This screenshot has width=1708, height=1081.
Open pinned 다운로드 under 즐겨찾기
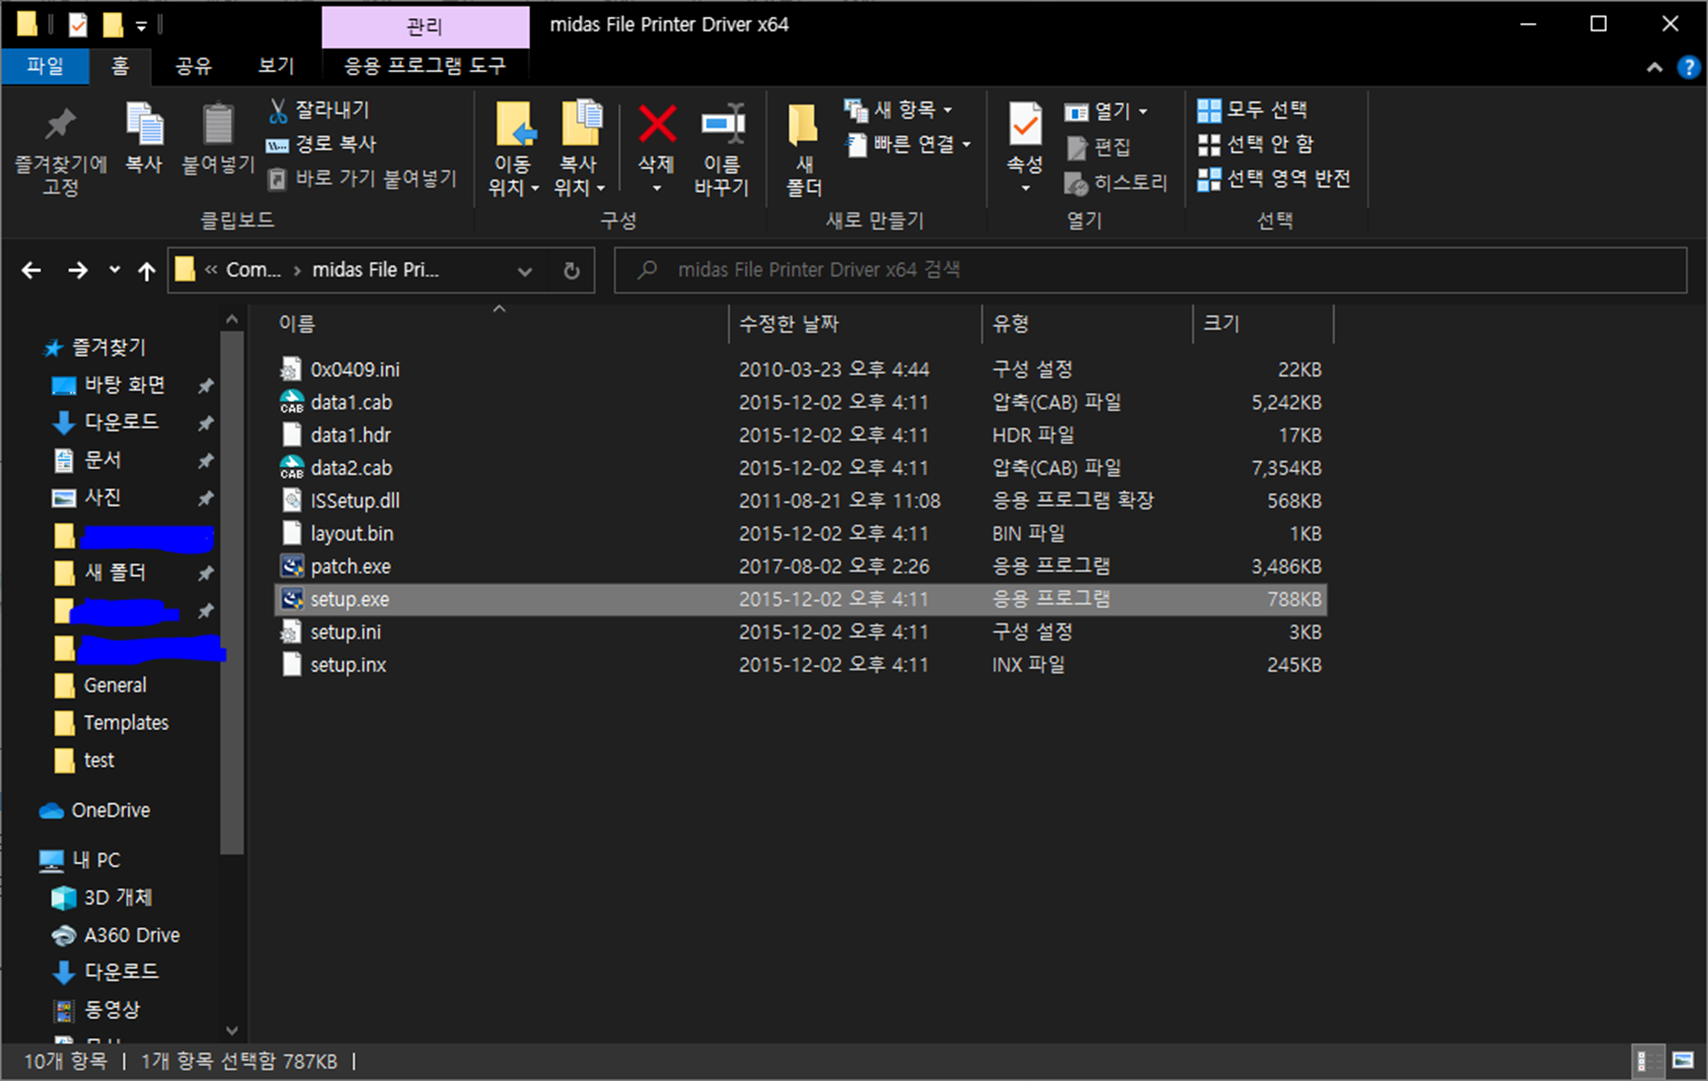tap(121, 422)
